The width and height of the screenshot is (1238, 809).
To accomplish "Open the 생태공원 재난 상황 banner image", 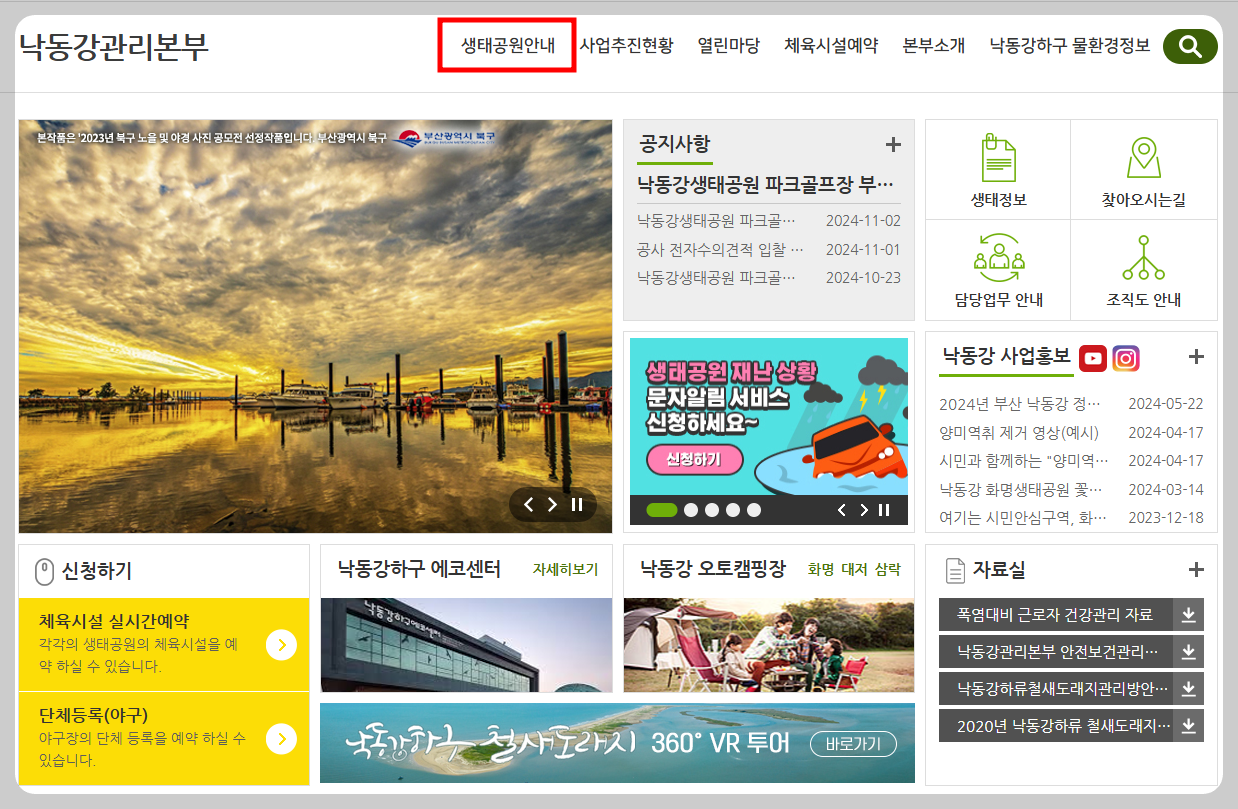I will click(x=769, y=416).
